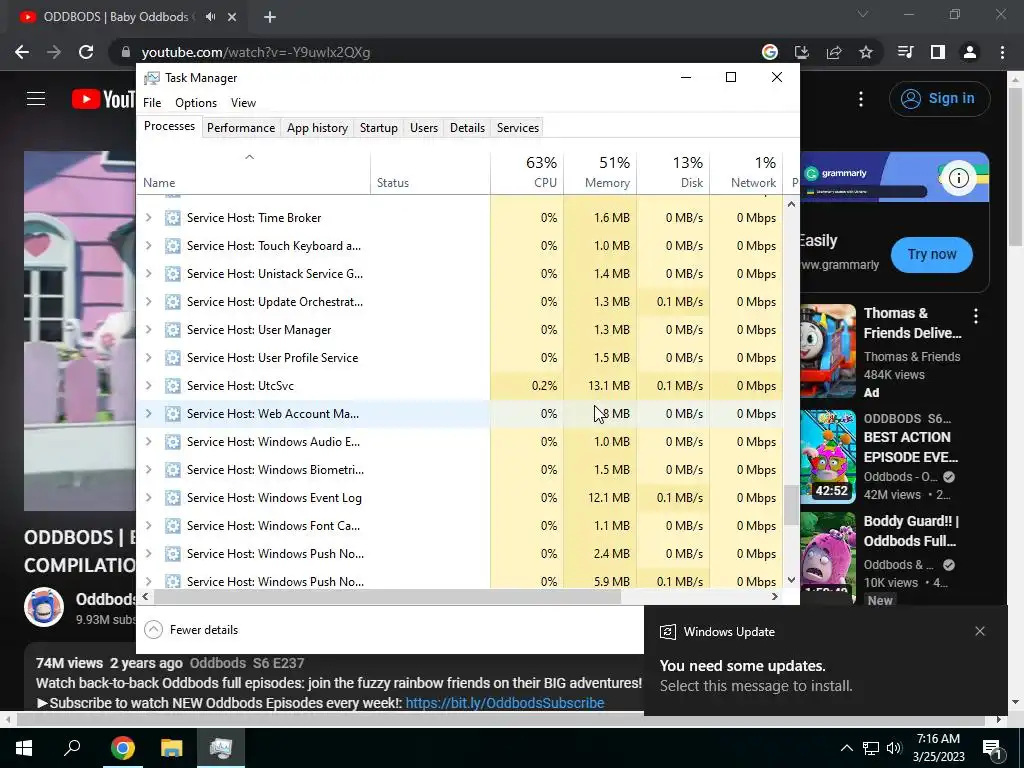The image size is (1024, 768).
Task: Collapse Task Manager with Fewer details
Action: [x=191, y=630]
